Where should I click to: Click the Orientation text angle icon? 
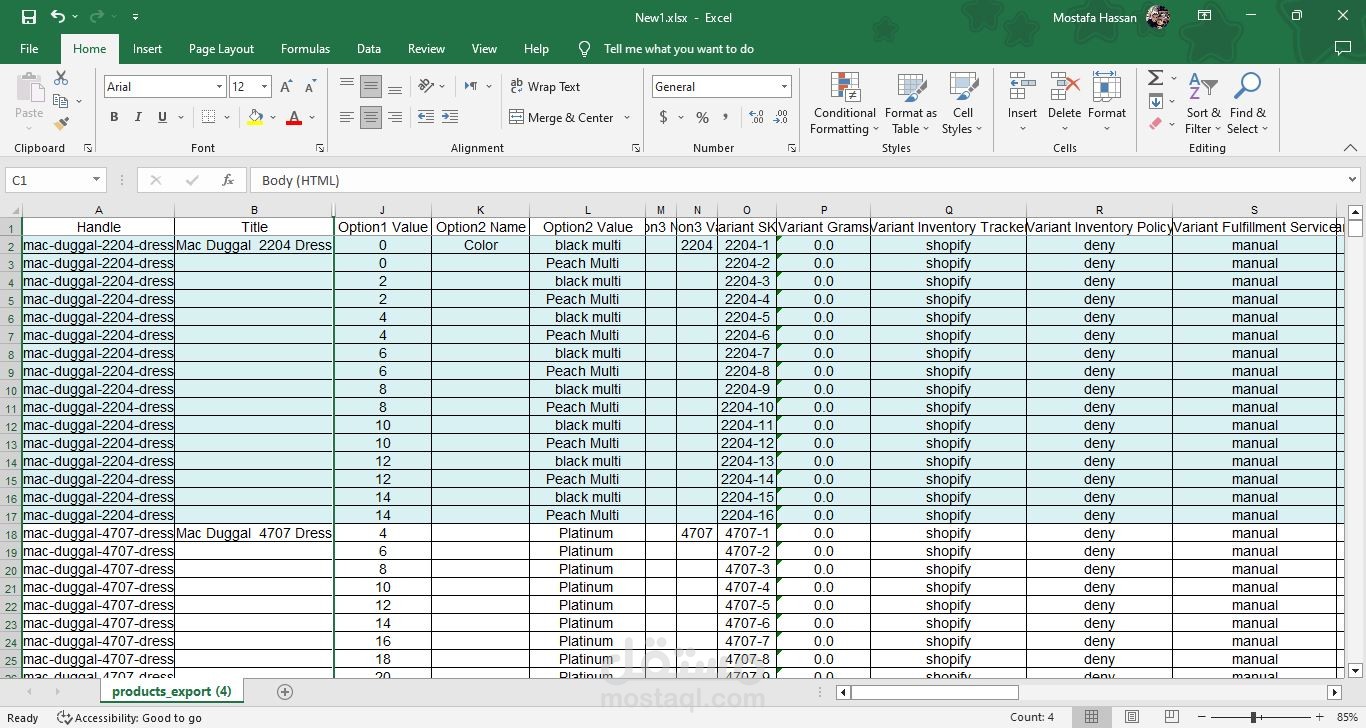pos(426,86)
